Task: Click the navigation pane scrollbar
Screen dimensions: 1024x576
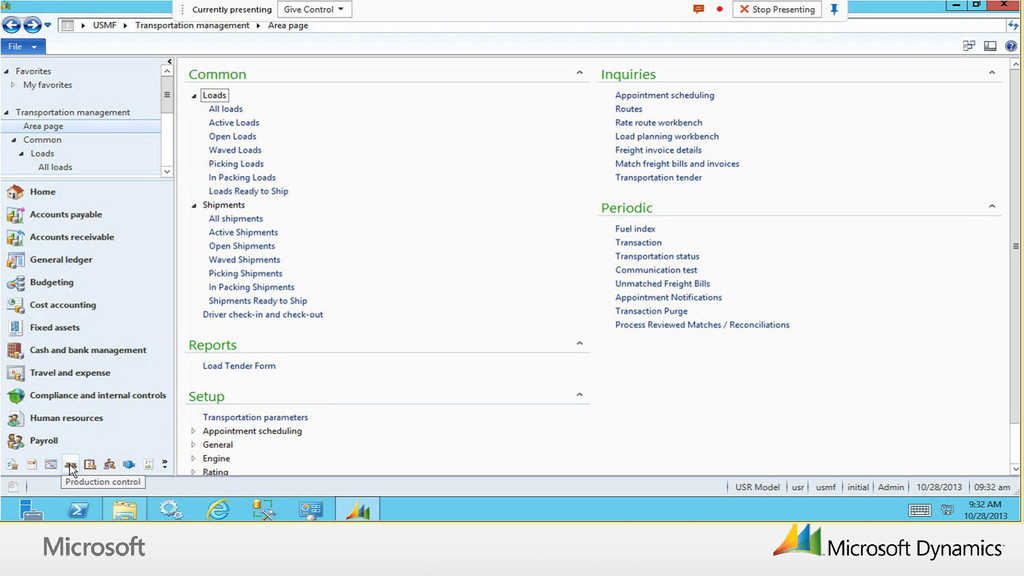Action: point(167,95)
